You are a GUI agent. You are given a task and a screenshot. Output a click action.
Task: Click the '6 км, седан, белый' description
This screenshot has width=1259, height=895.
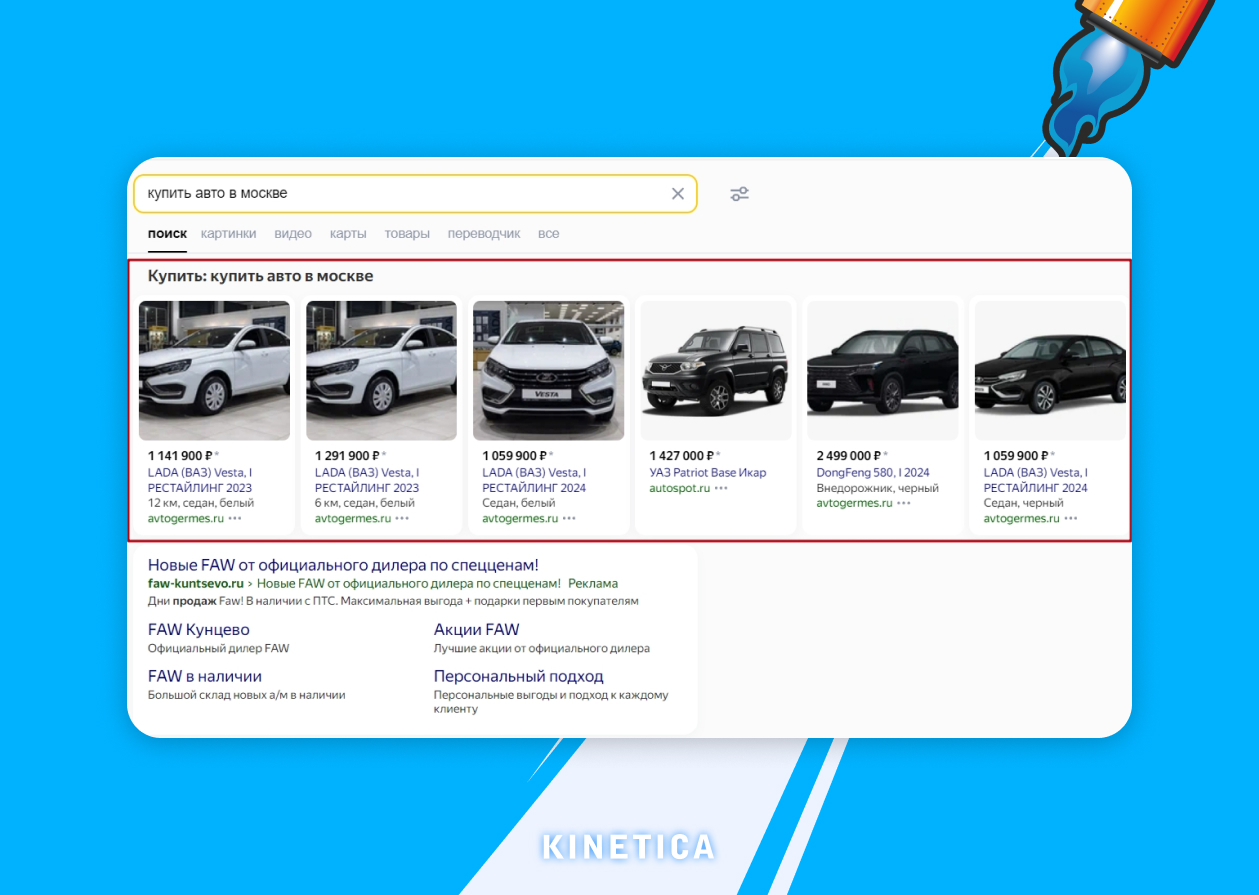click(365, 503)
